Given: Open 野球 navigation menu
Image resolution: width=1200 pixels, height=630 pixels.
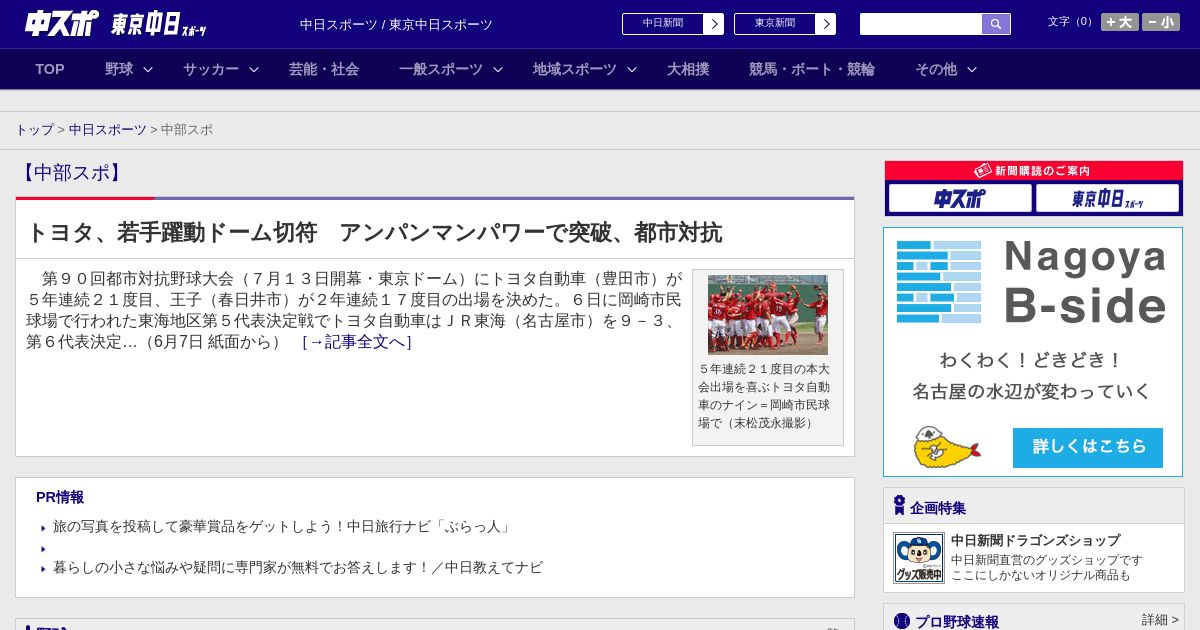Looking at the screenshot, I should tap(119, 69).
